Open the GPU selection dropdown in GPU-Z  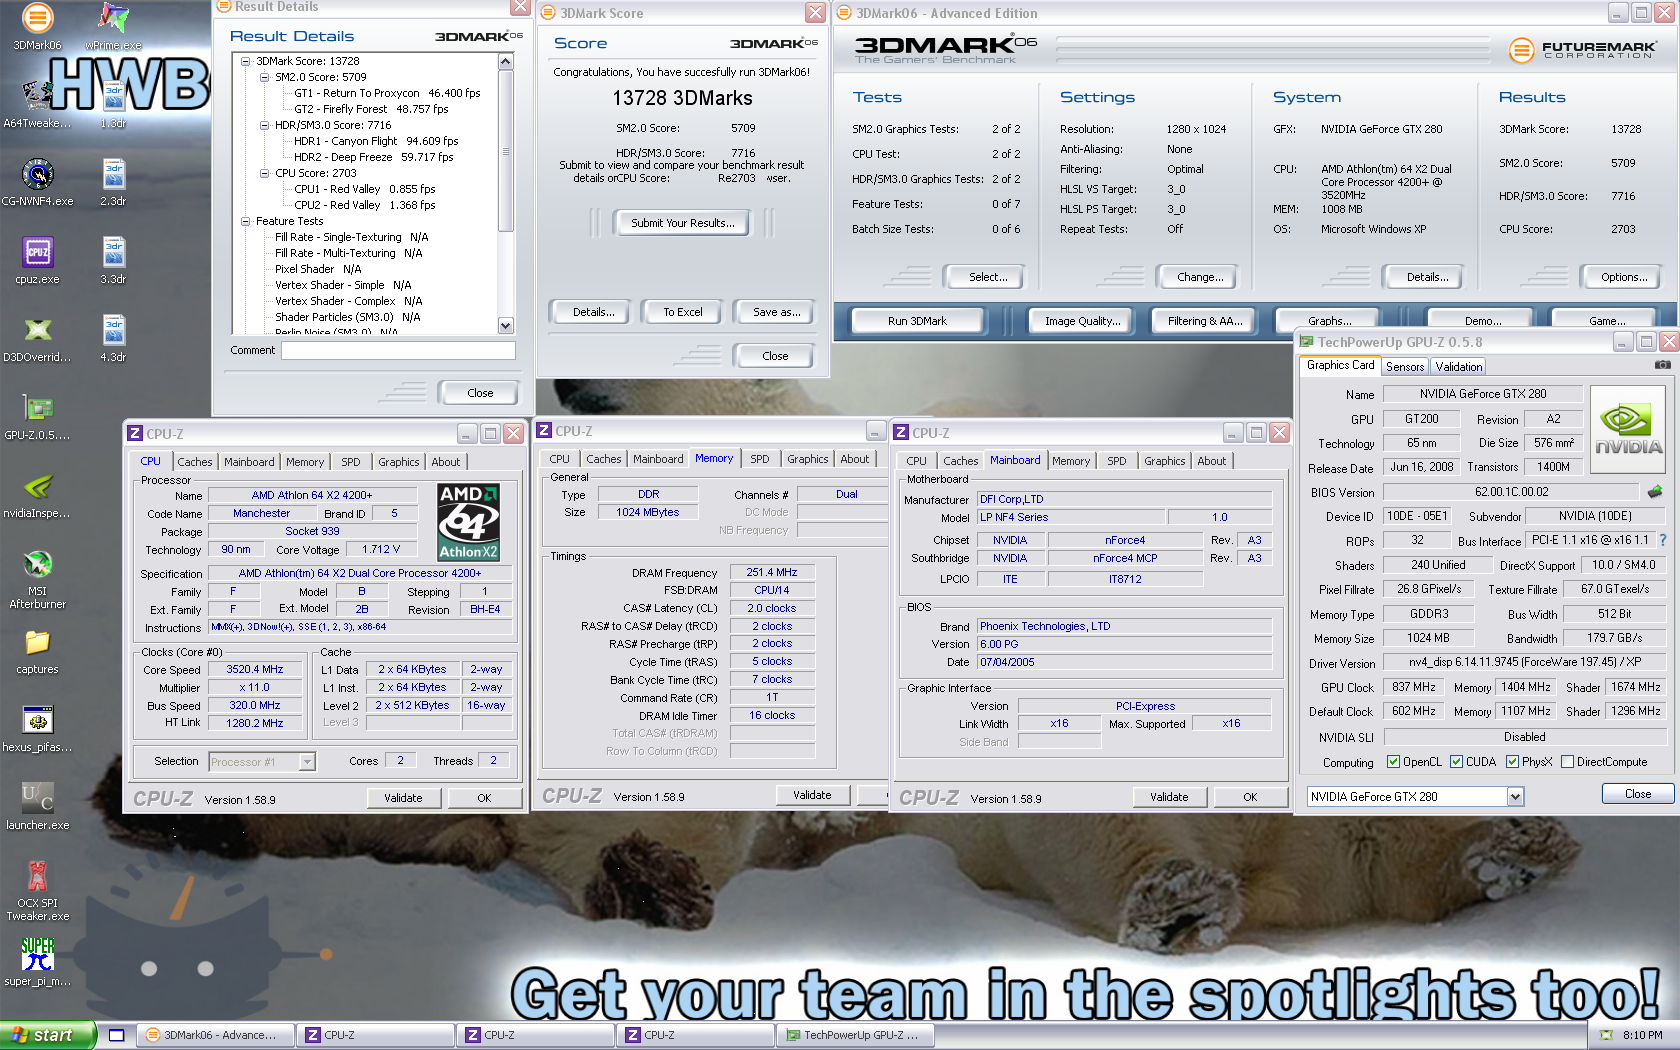(1516, 797)
